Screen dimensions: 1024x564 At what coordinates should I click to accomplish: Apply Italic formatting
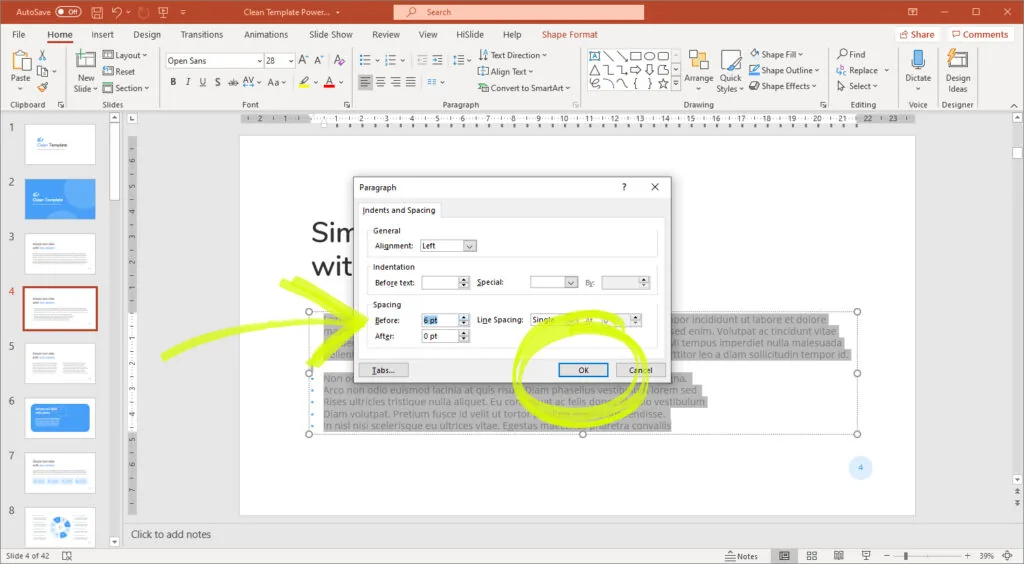(x=188, y=82)
